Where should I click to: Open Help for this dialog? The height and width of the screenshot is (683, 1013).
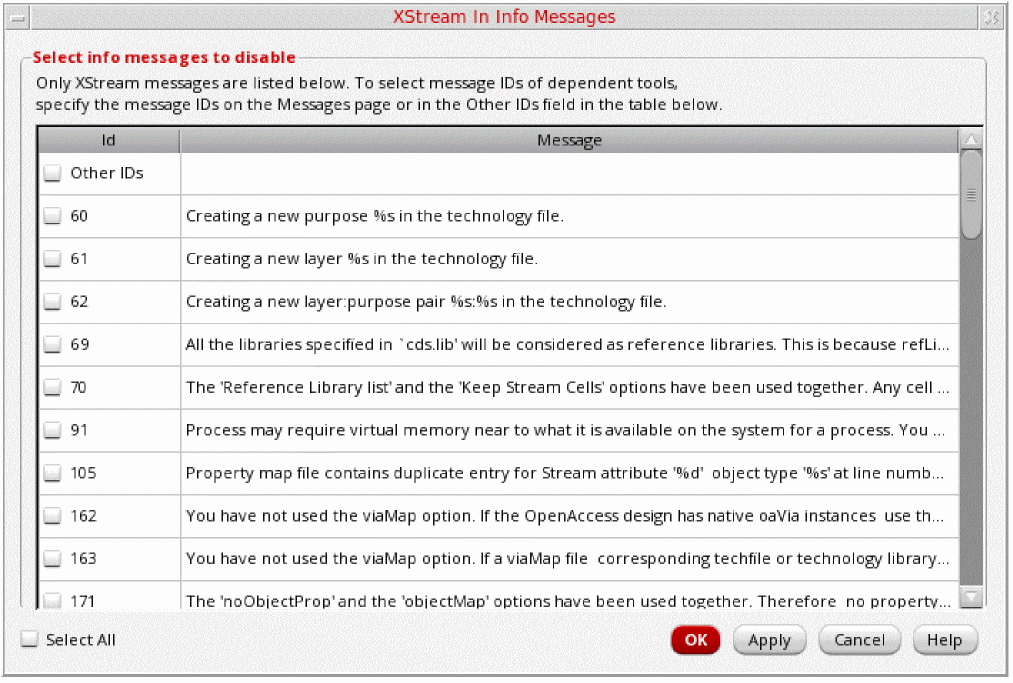pos(945,640)
